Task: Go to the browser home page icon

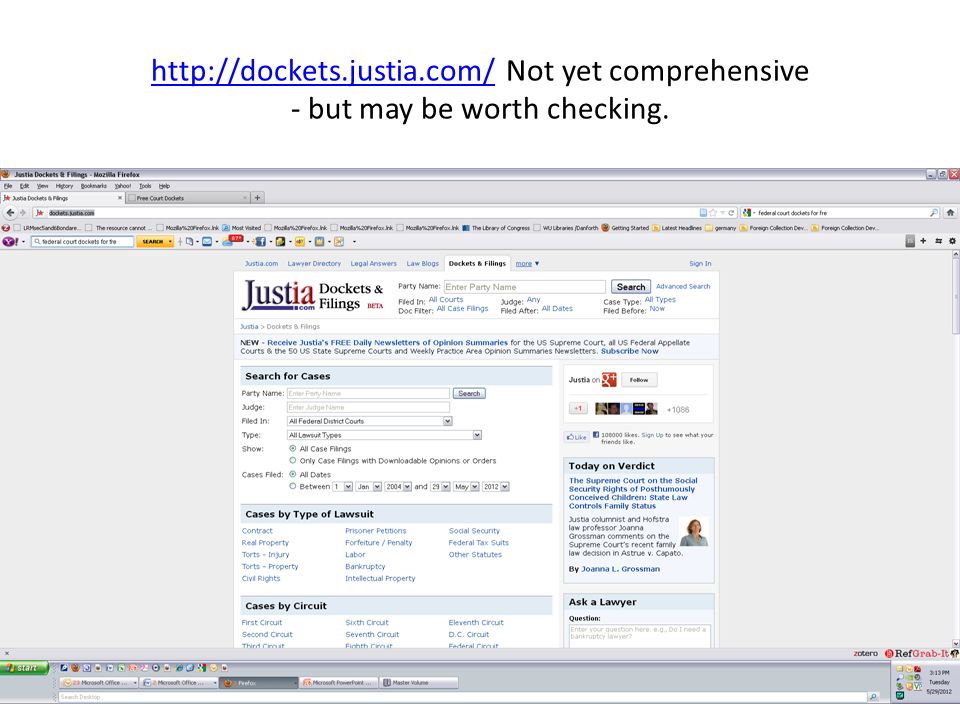Action: 950,212
